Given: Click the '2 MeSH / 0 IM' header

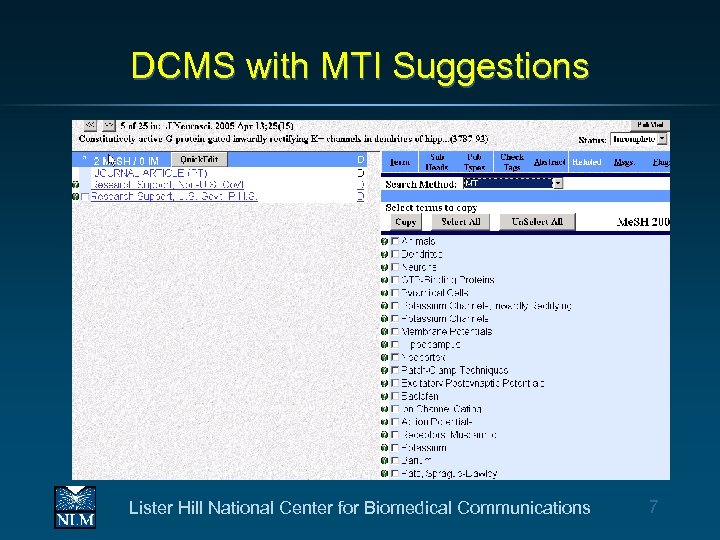Looking at the screenshot, I should [126, 161].
